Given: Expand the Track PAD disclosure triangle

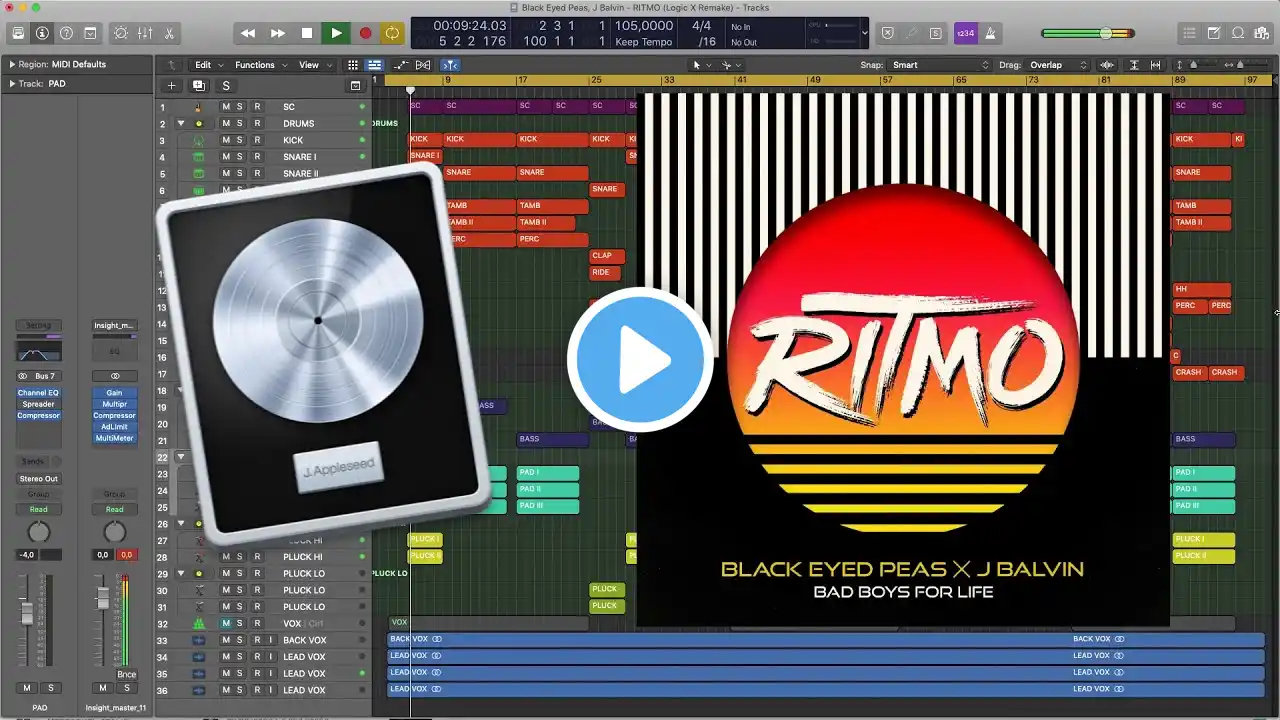Looking at the screenshot, I should pos(12,84).
